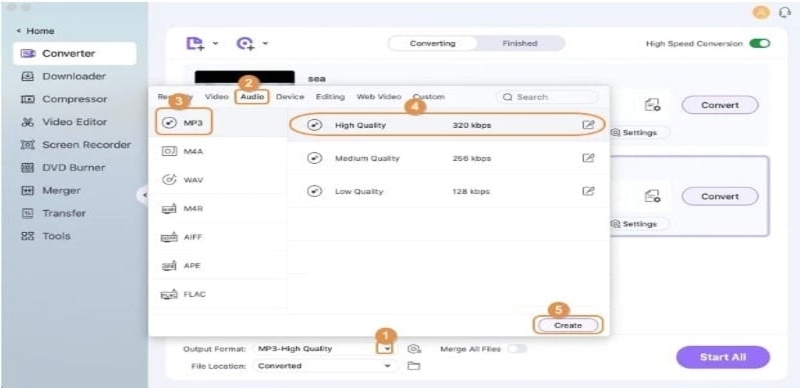The height and width of the screenshot is (388, 800).
Task: Open Tools from the sidebar
Action: click(74, 236)
